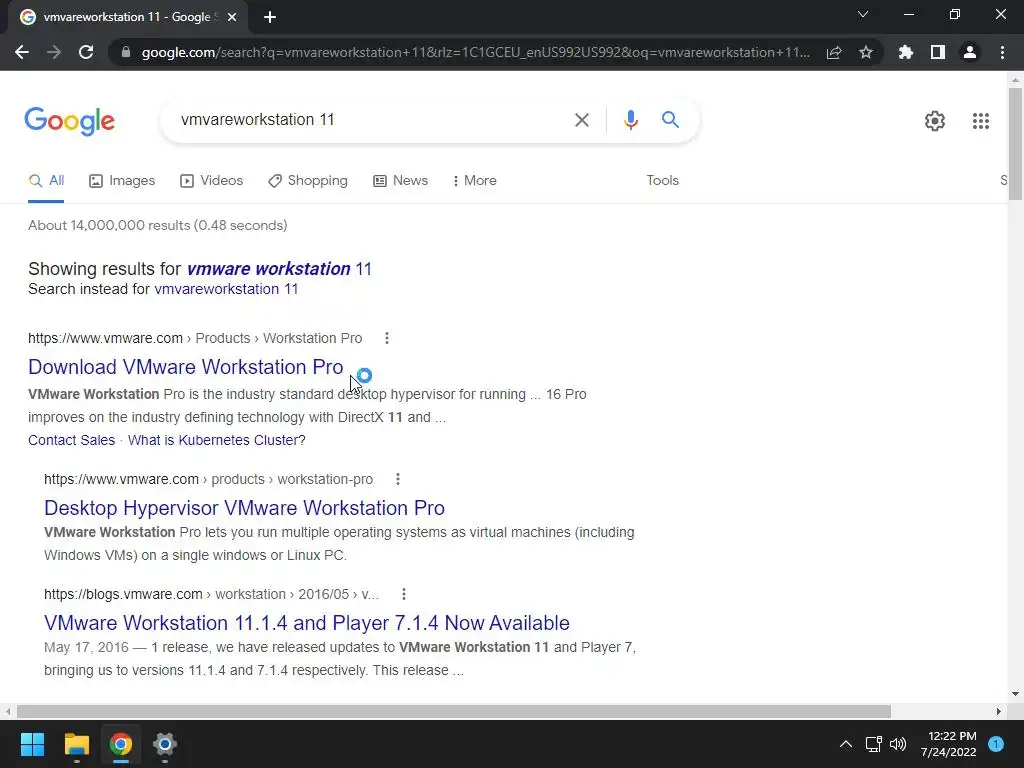Screen dimensions: 1024x768
Task: Open the Chrome extensions puzzle icon
Action: click(906, 52)
